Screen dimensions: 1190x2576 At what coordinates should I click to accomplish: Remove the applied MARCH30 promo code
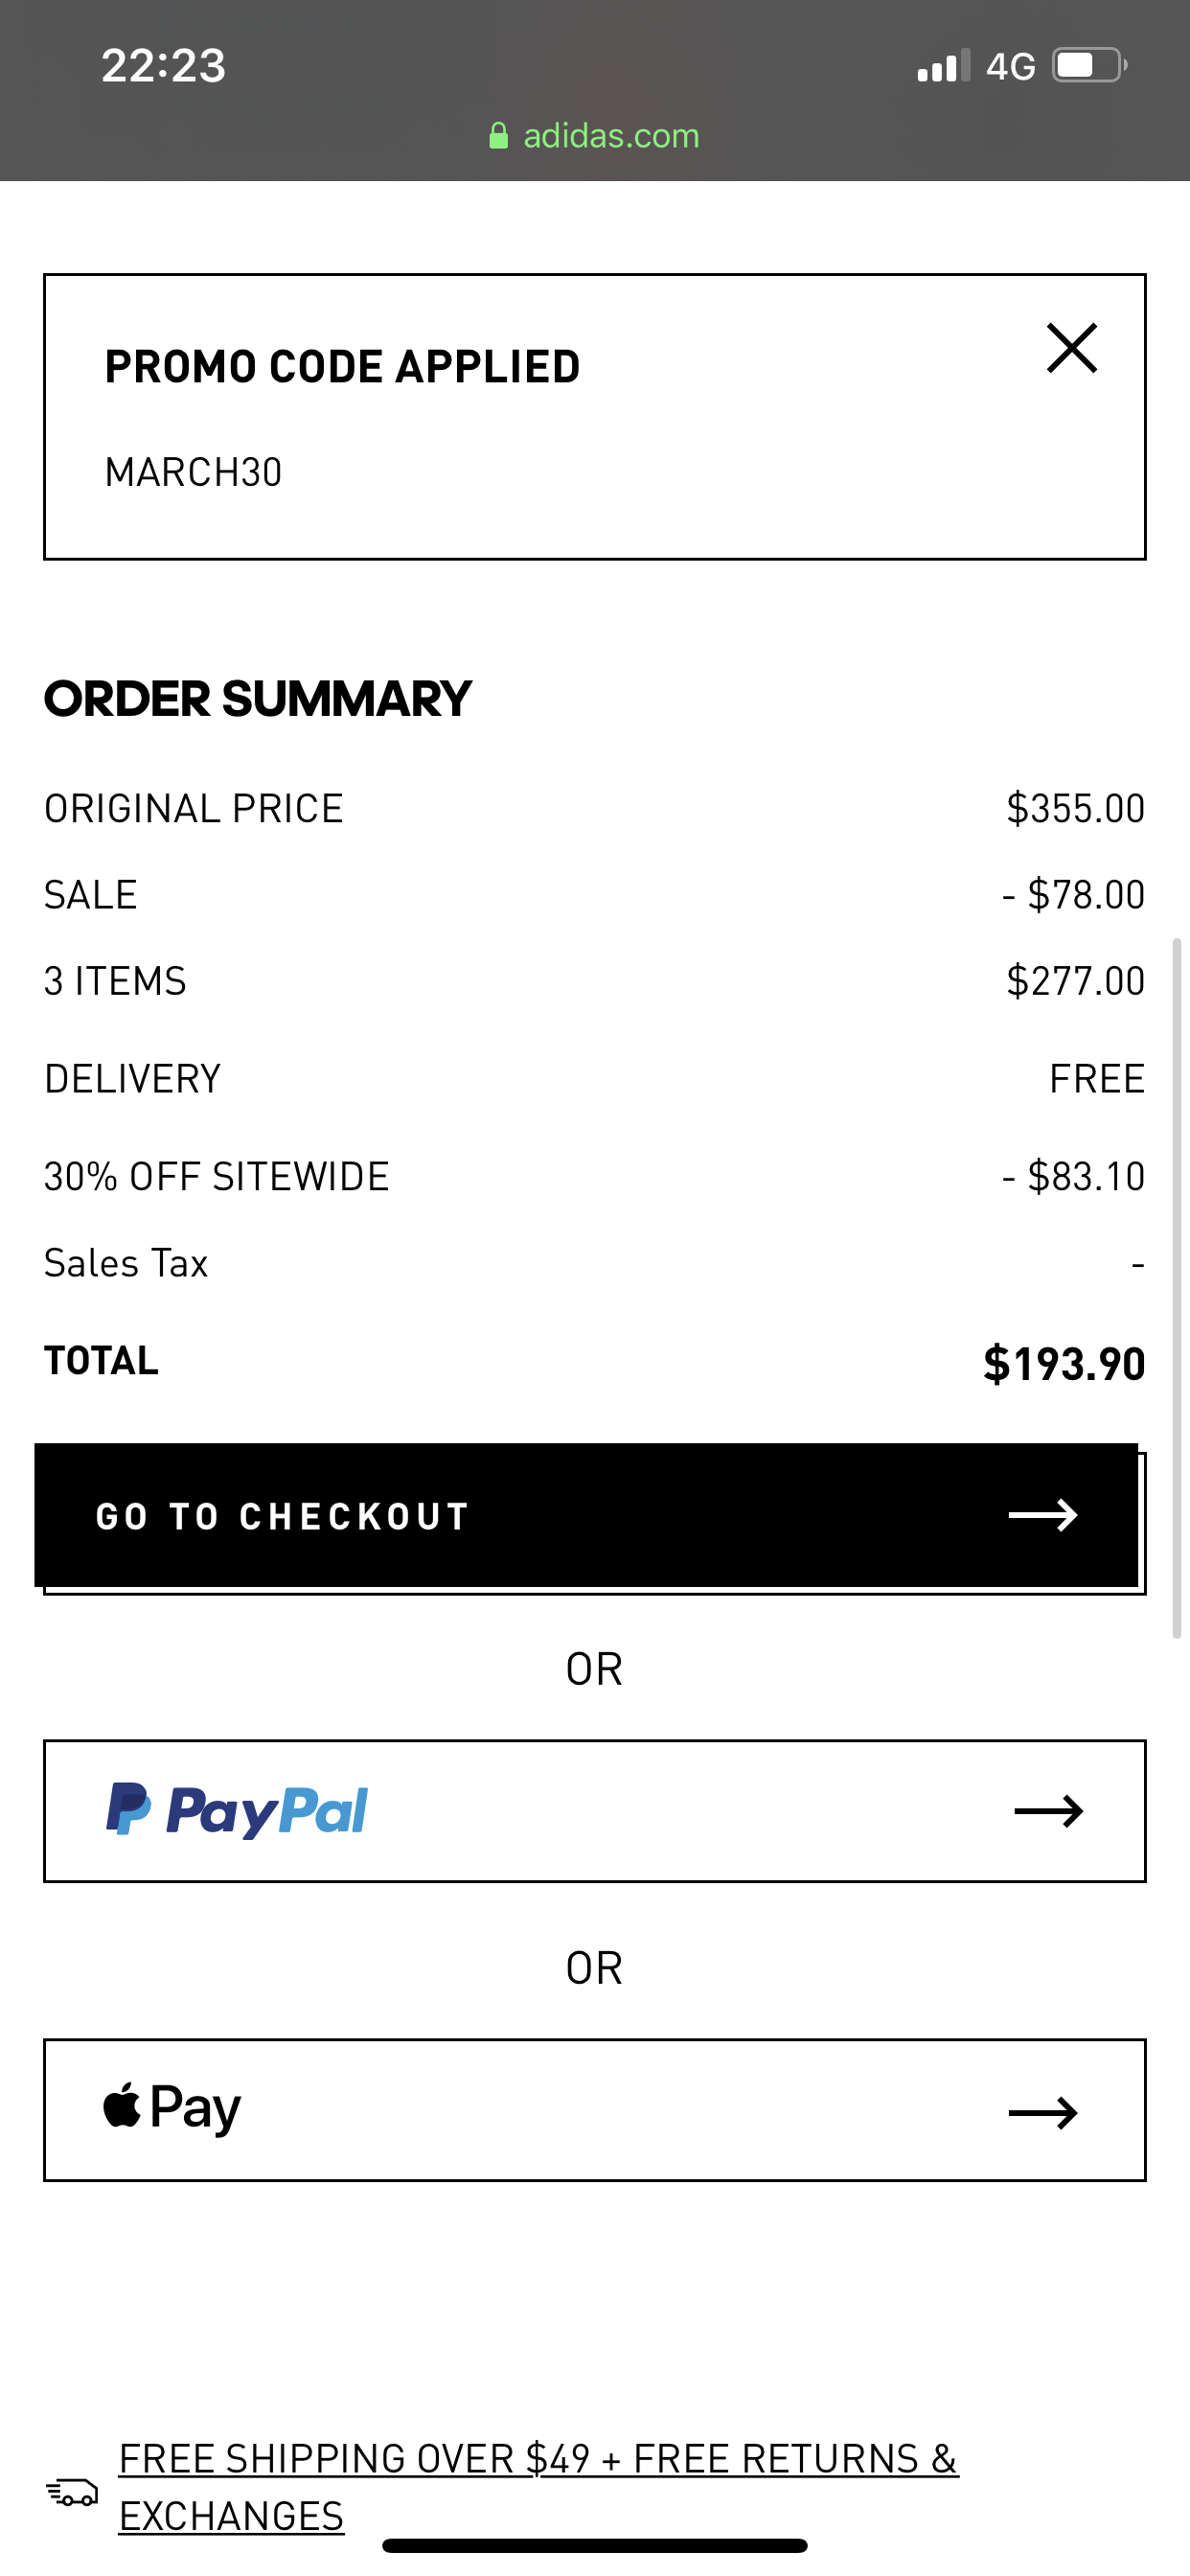[x=1071, y=348]
